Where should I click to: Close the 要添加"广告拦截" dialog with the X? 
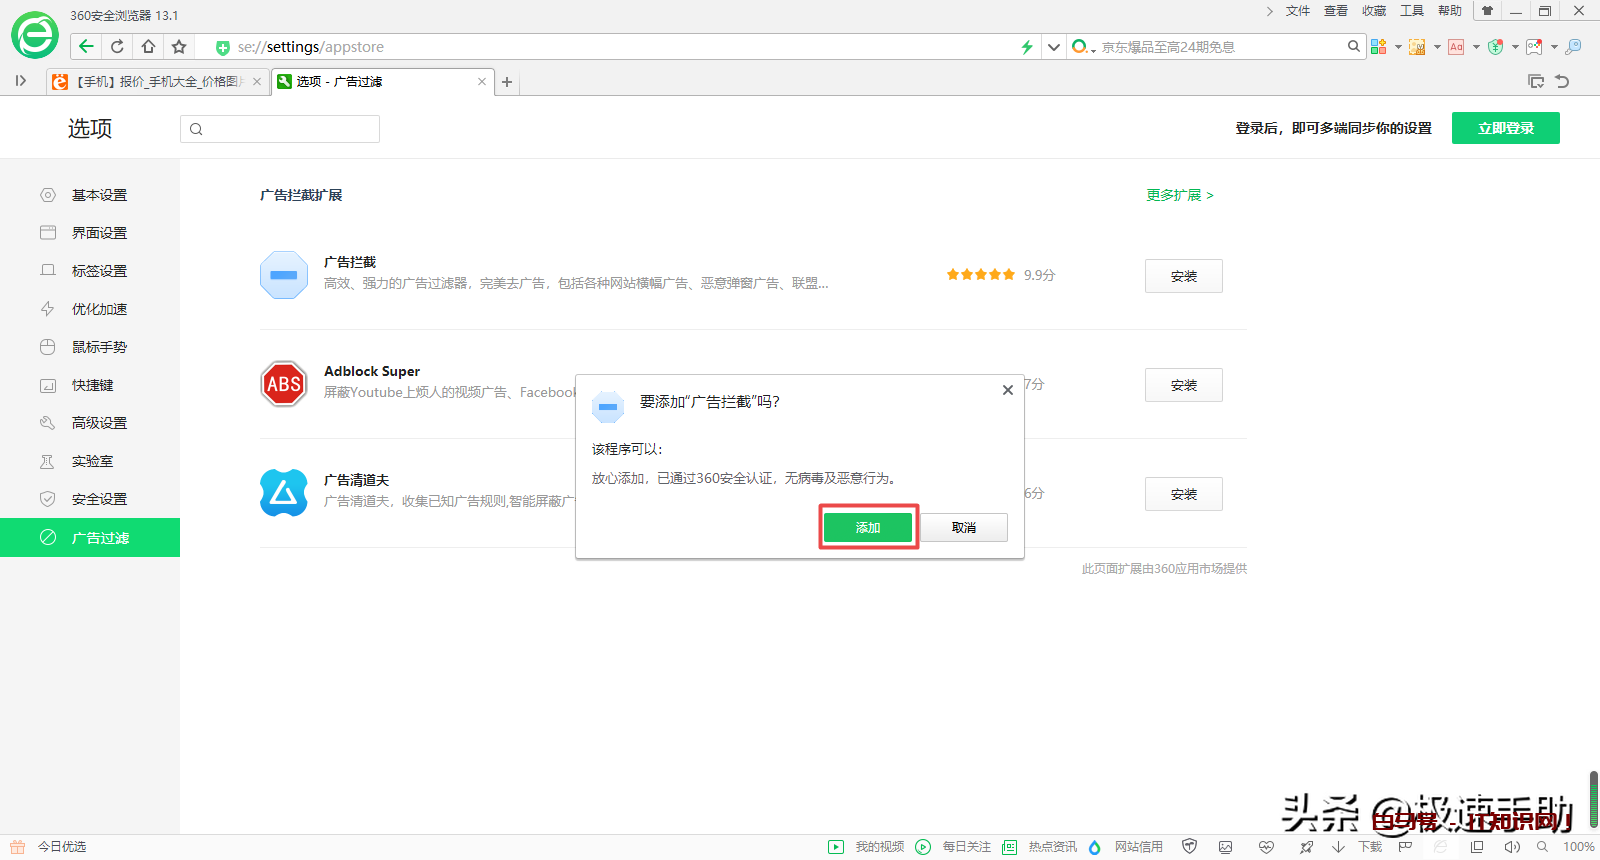(1007, 390)
